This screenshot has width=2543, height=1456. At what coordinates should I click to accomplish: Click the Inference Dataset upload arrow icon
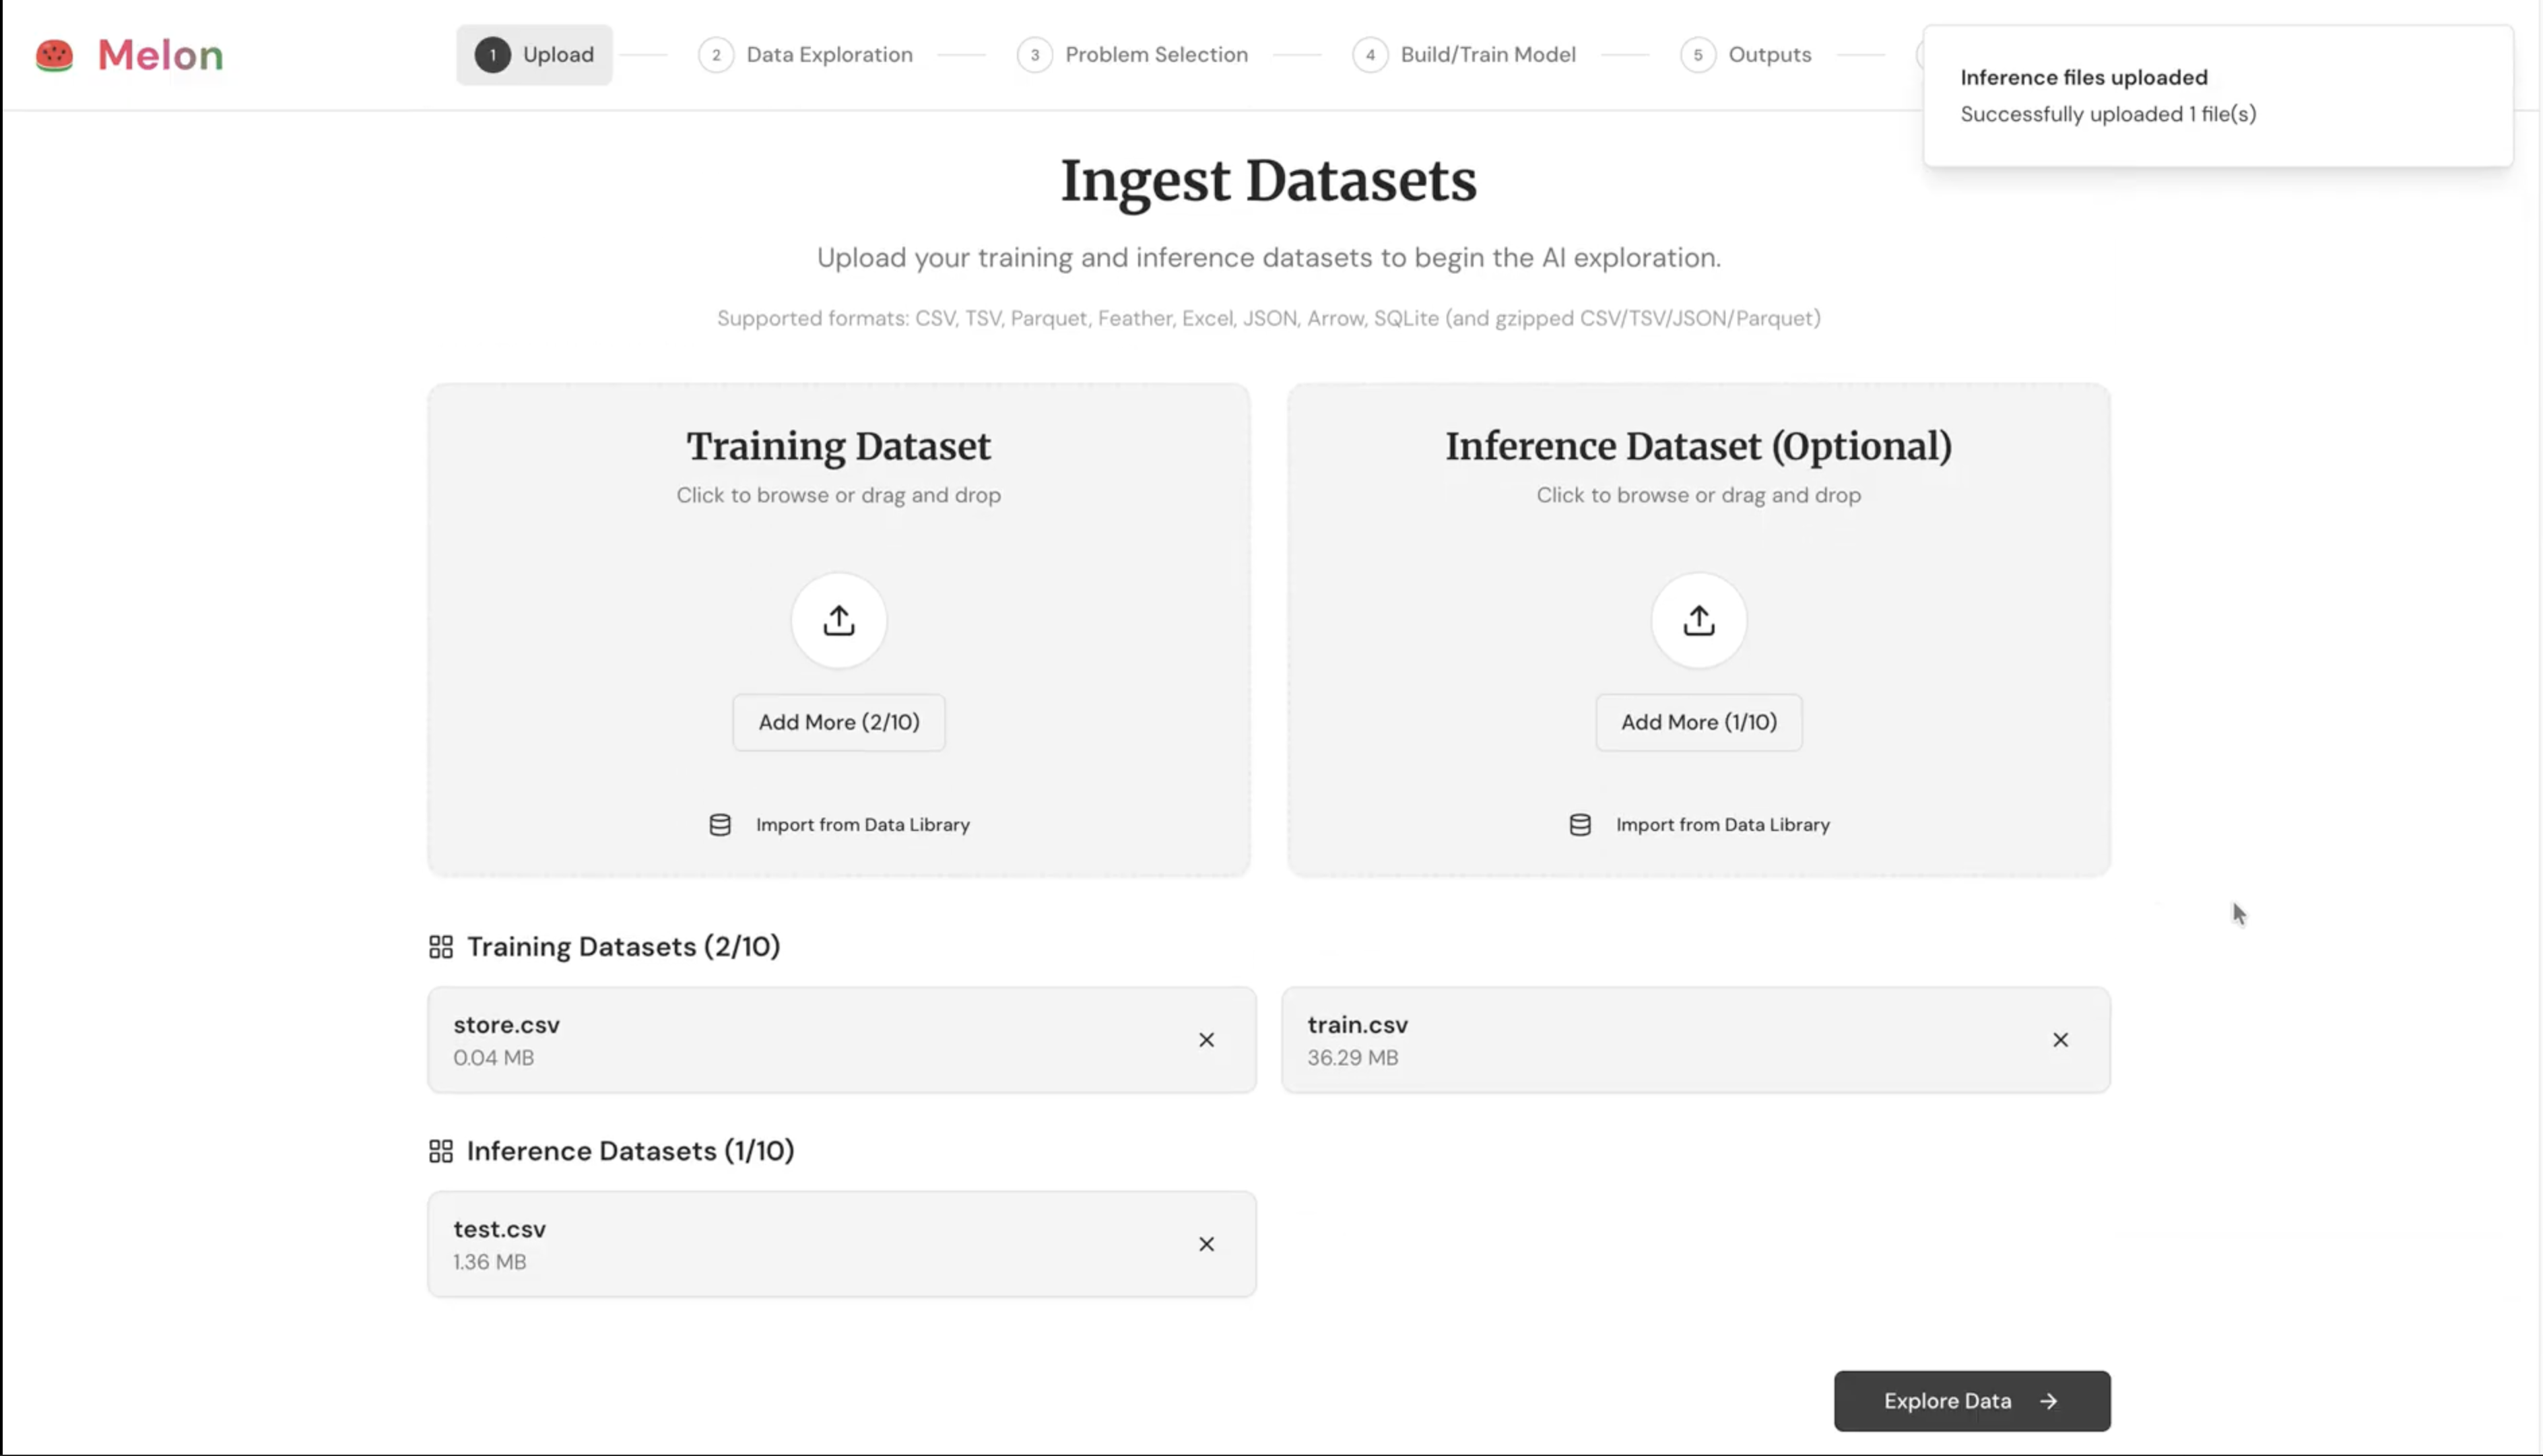[1698, 620]
